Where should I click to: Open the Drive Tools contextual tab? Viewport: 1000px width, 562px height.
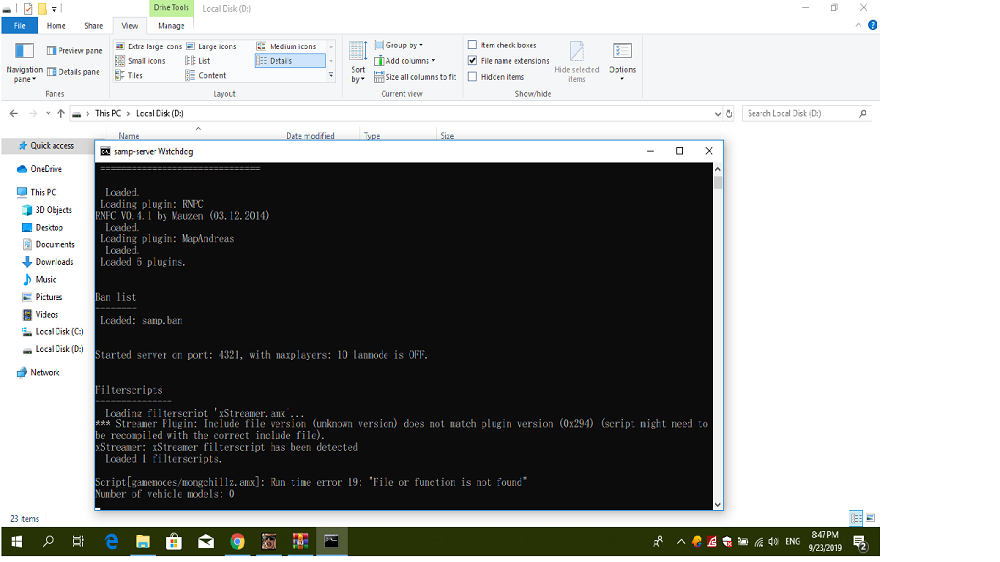click(x=171, y=8)
